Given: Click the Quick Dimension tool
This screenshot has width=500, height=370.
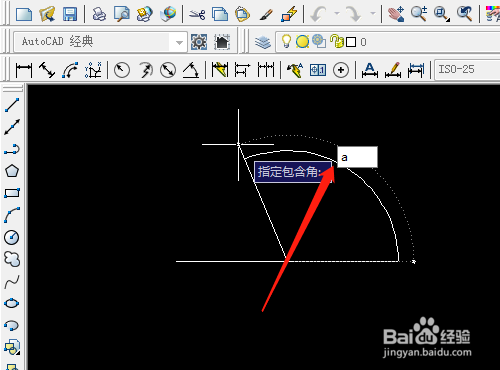Looking at the screenshot, I should 220,70.
